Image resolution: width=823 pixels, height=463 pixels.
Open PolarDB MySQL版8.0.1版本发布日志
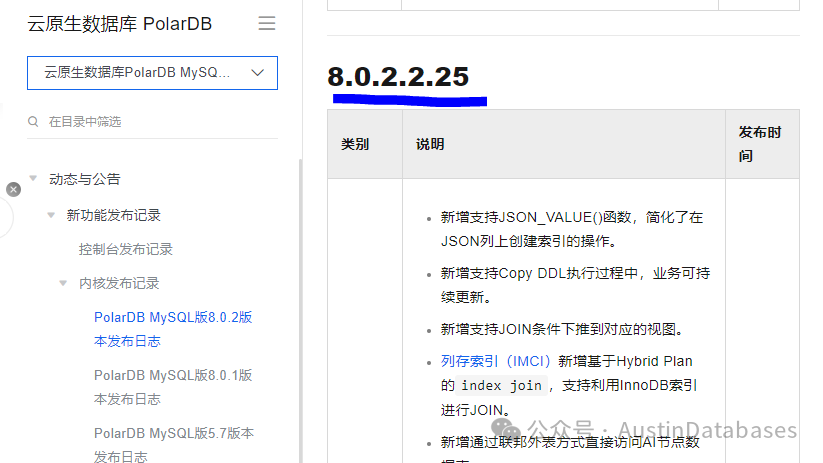point(173,387)
